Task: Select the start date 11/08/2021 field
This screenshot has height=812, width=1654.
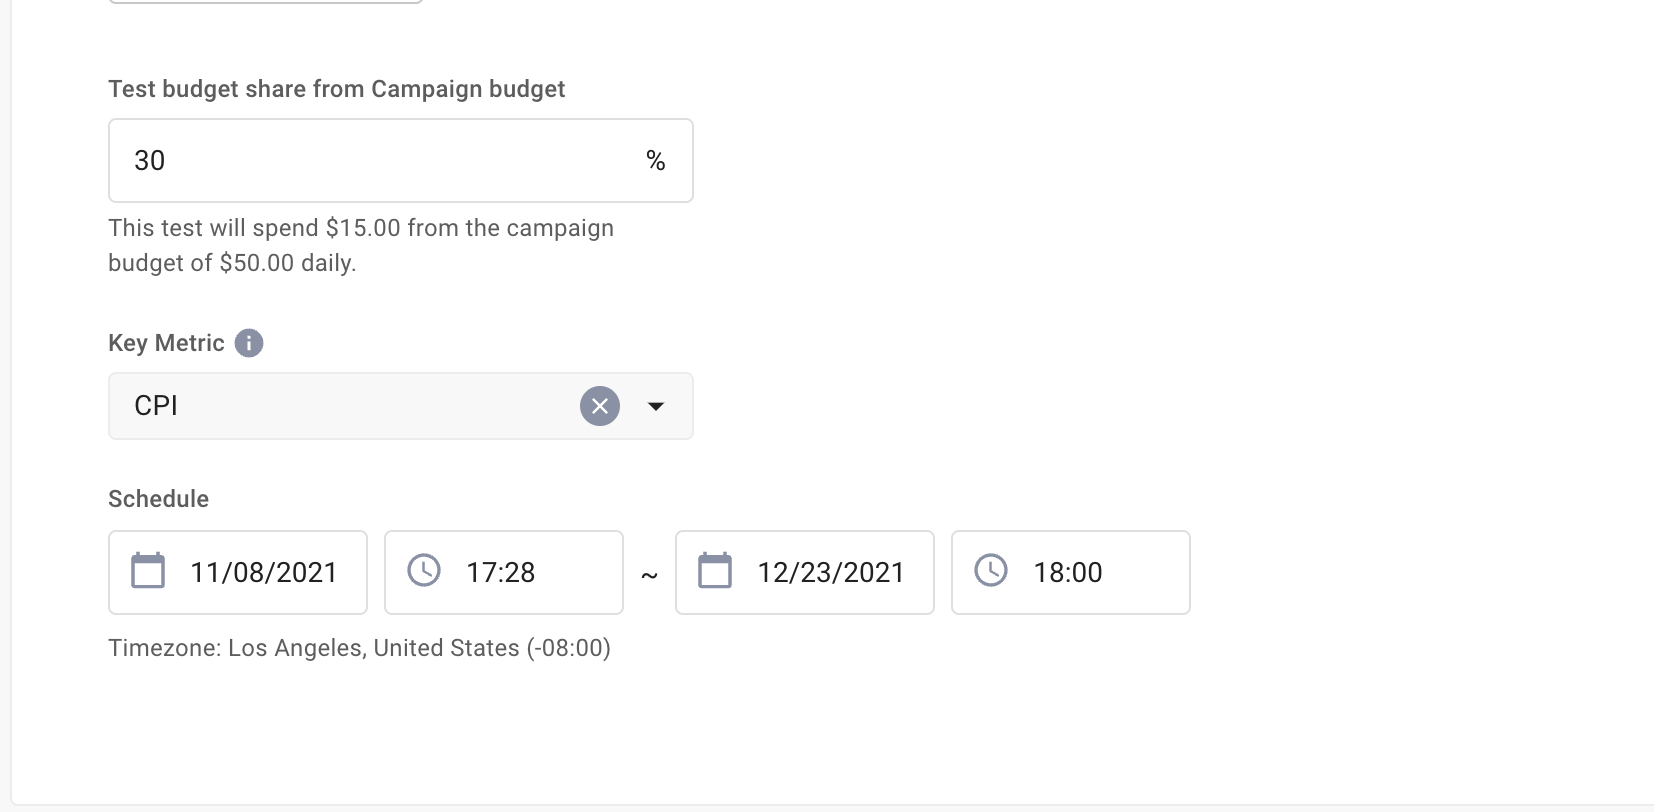Action: (264, 573)
